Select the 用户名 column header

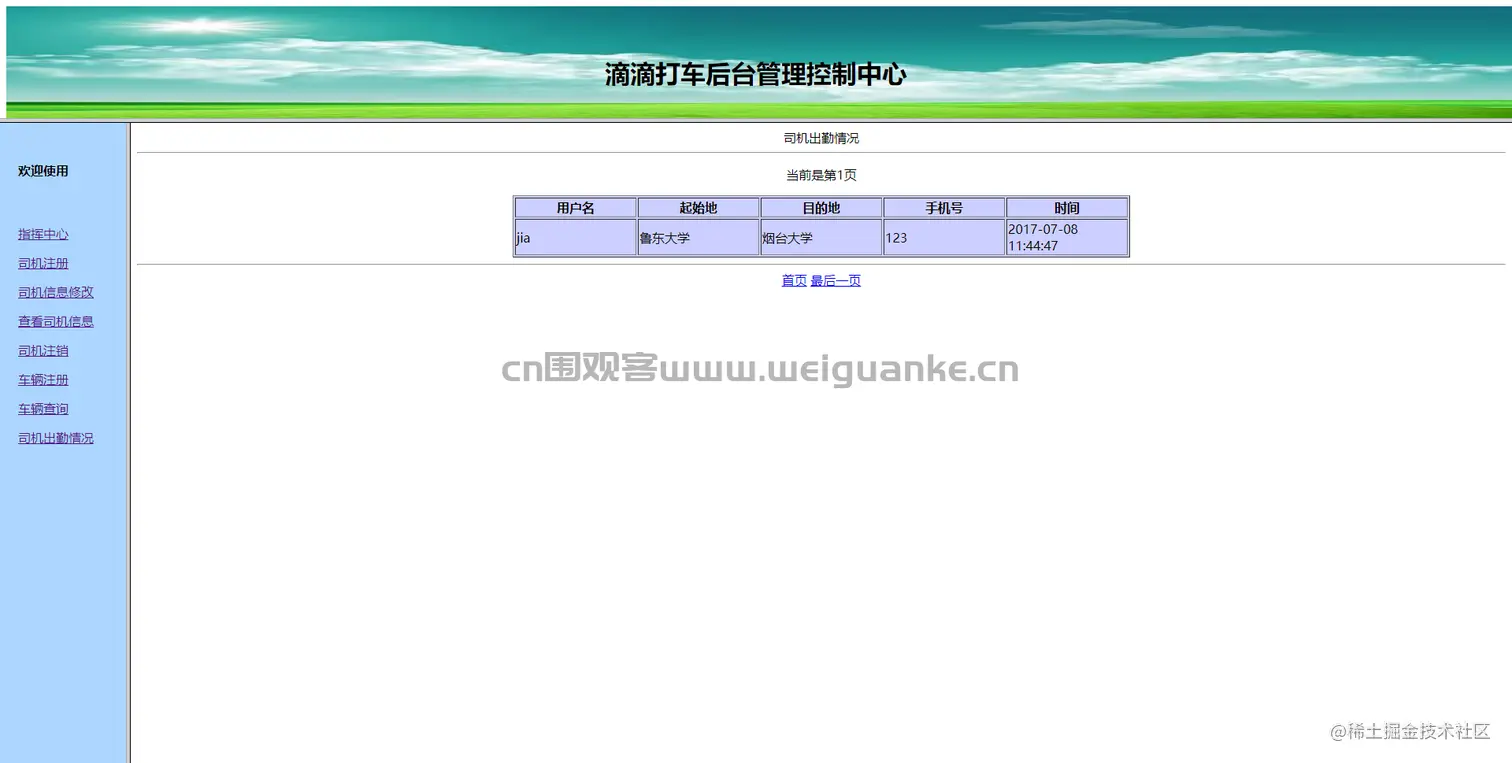pyautogui.click(x=576, y=208)
